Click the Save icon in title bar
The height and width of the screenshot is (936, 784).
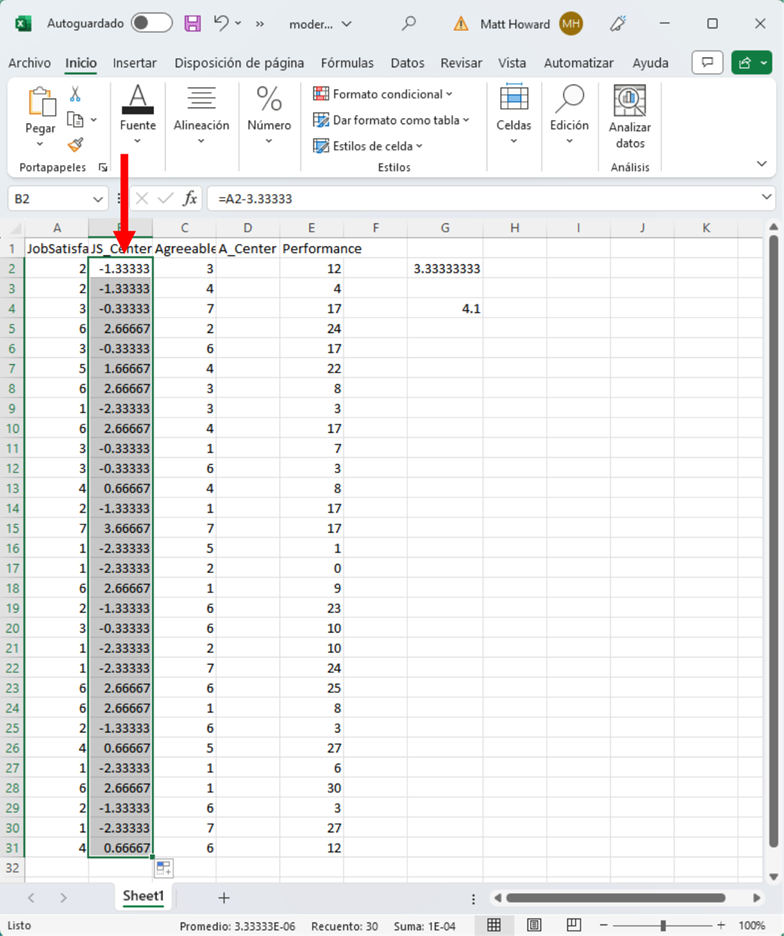point(193,23)
